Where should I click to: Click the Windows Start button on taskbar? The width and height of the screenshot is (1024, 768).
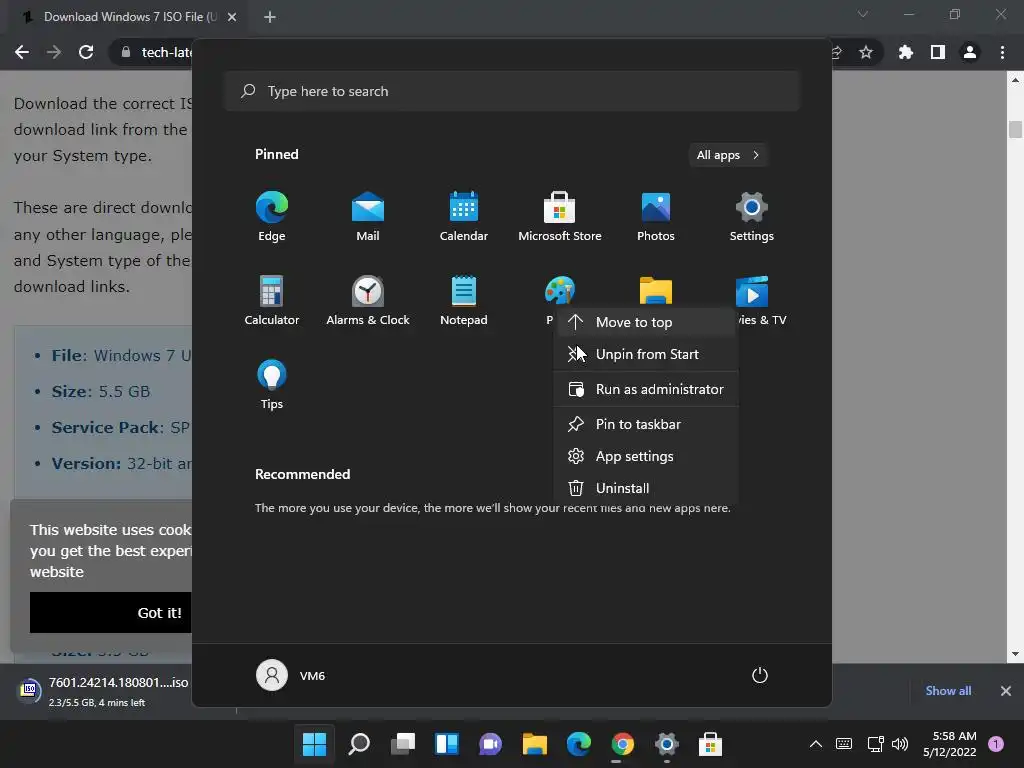(x=314, y=744)
